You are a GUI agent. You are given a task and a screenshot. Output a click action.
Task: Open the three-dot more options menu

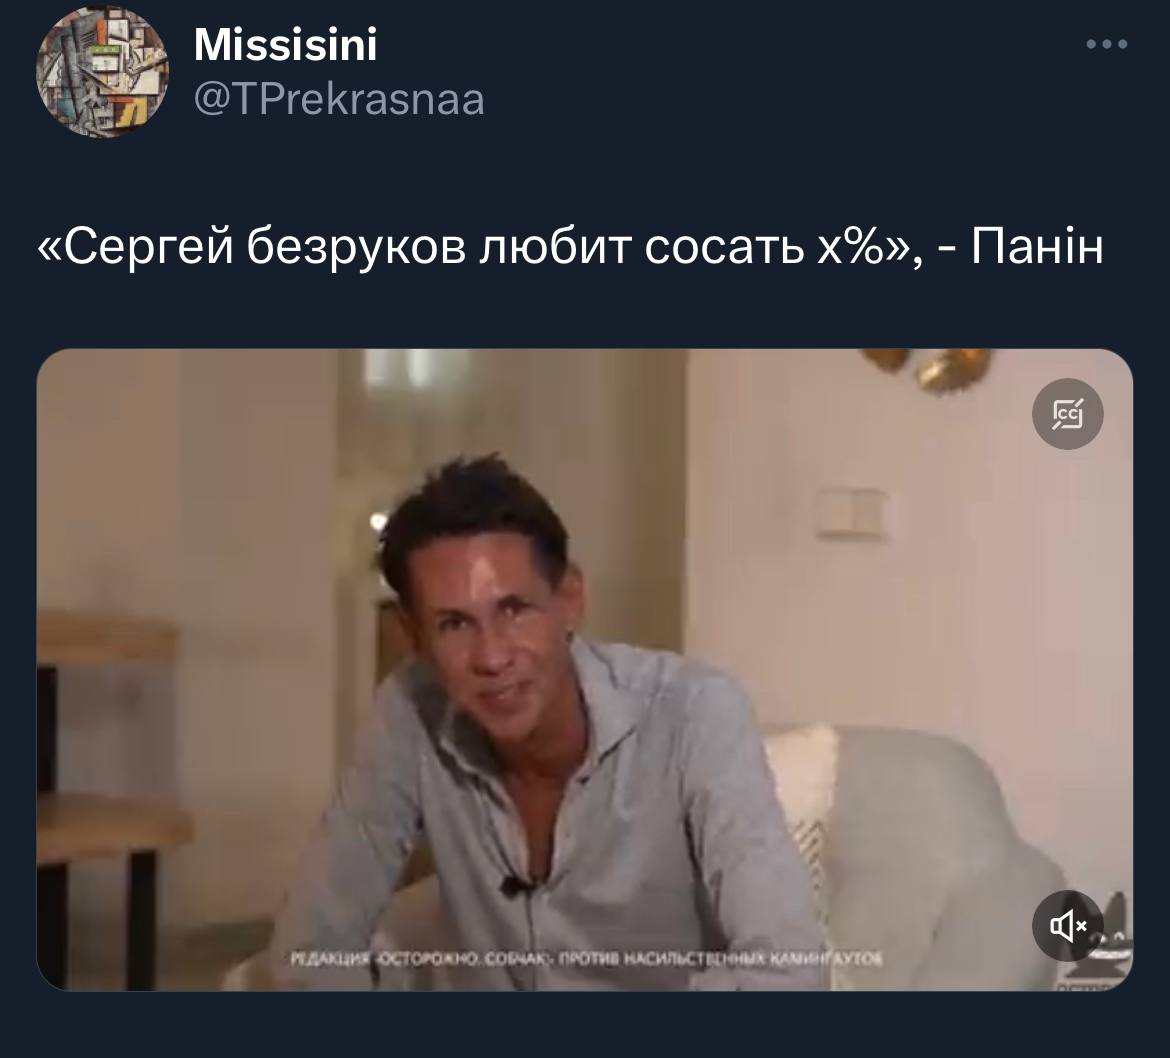(x=1107, y=45)
